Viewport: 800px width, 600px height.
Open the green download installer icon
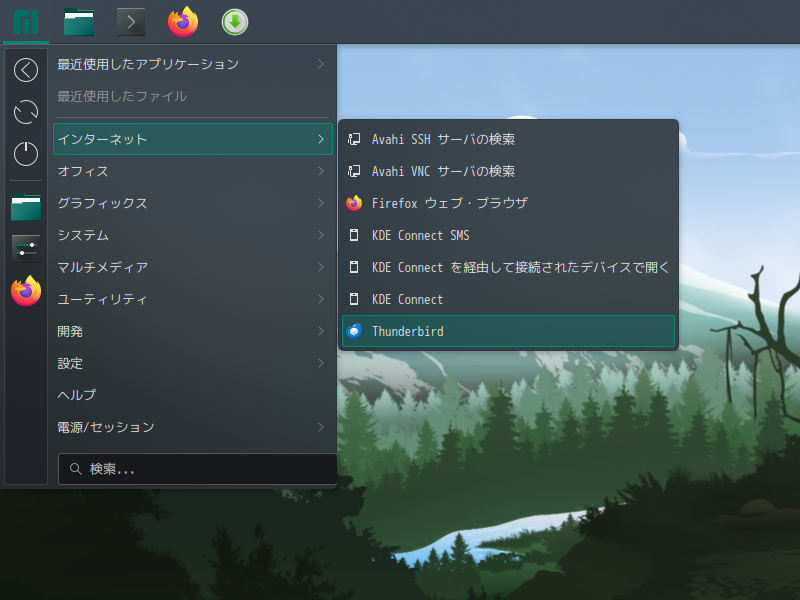(x=235, y=22)
